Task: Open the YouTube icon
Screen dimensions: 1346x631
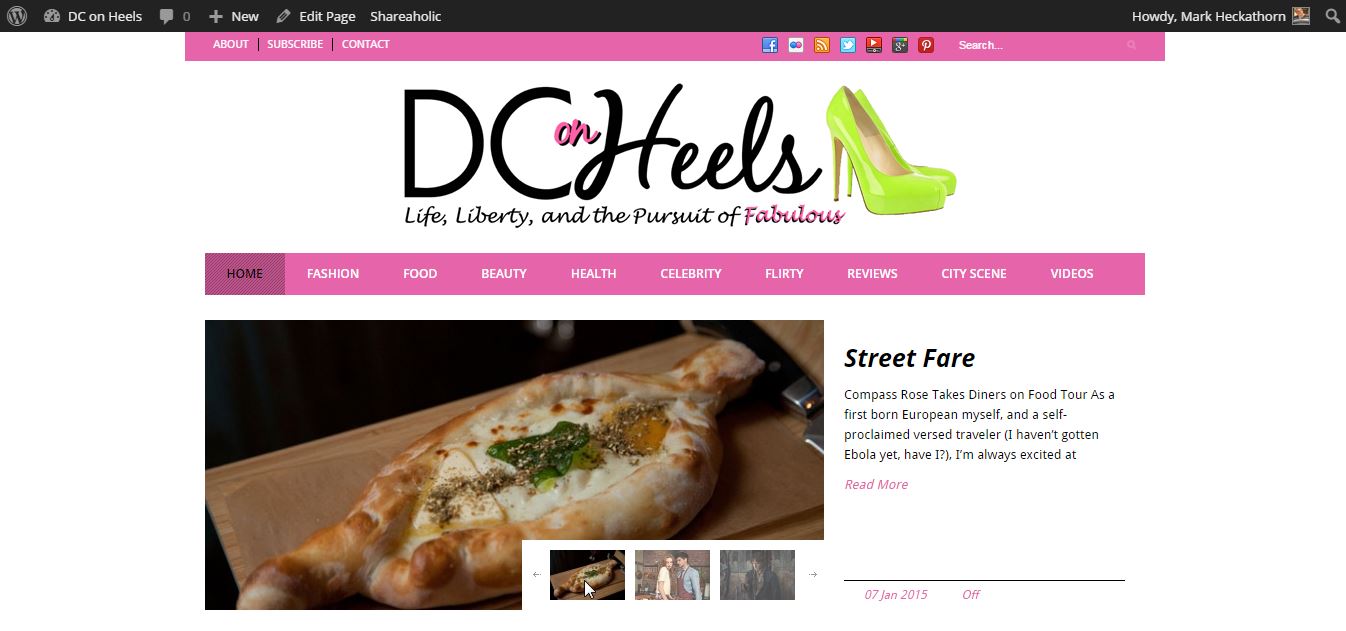Action: click(874, 45)
